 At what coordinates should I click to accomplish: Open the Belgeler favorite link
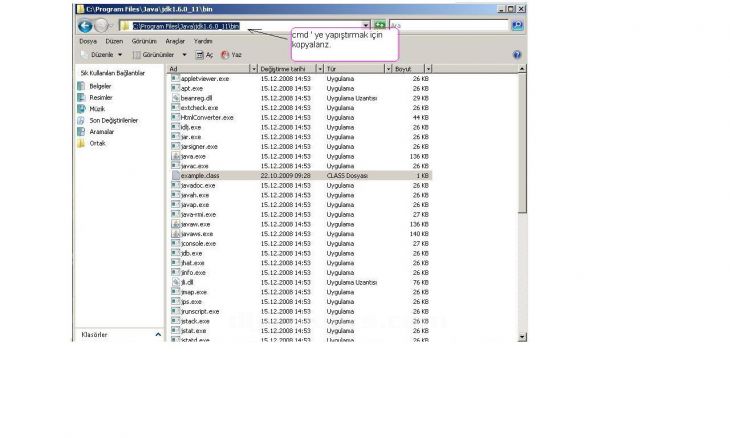click(x=100, y=86)
